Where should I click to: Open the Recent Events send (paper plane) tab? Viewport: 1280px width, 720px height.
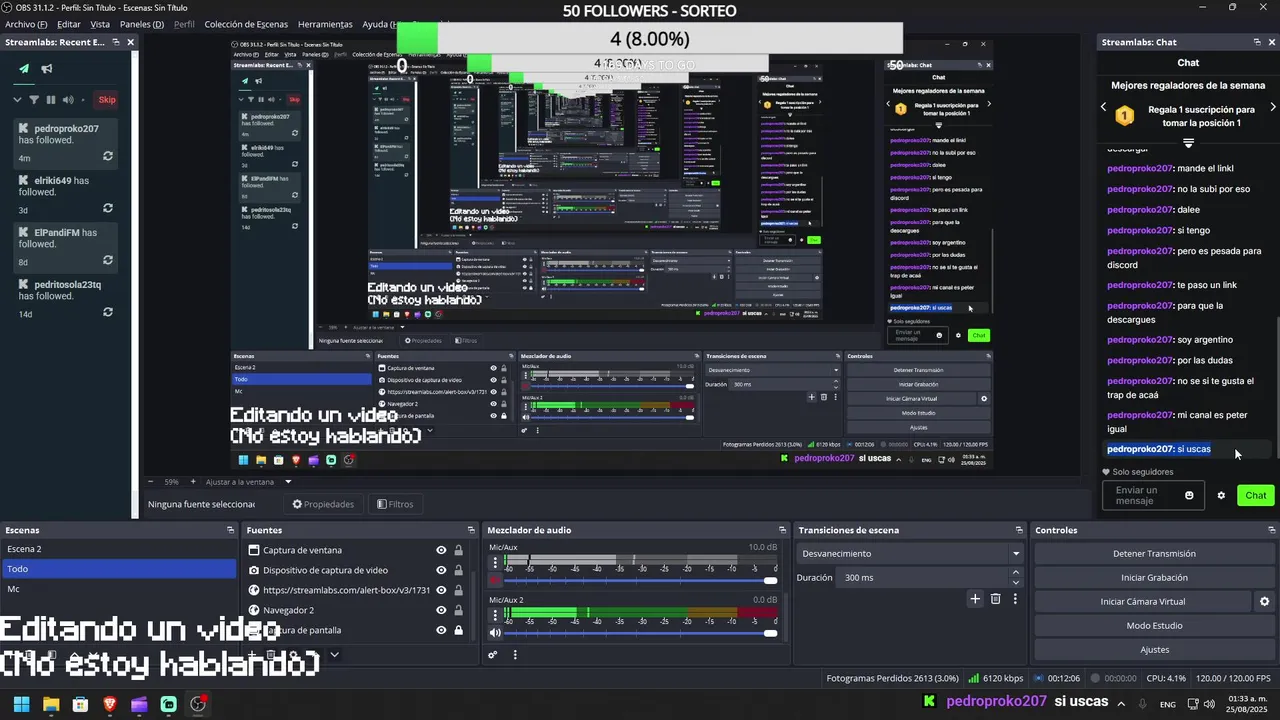[24, 69]
